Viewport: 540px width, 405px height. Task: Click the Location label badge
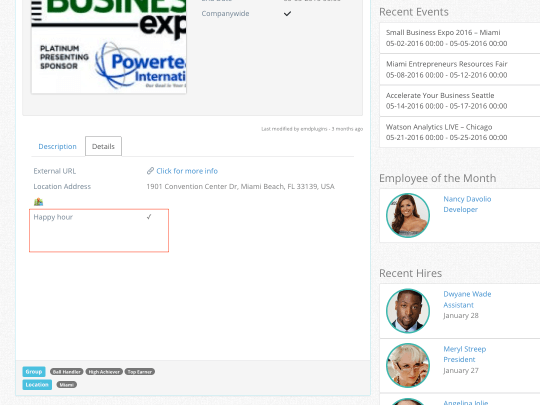(x=37, y=385)
